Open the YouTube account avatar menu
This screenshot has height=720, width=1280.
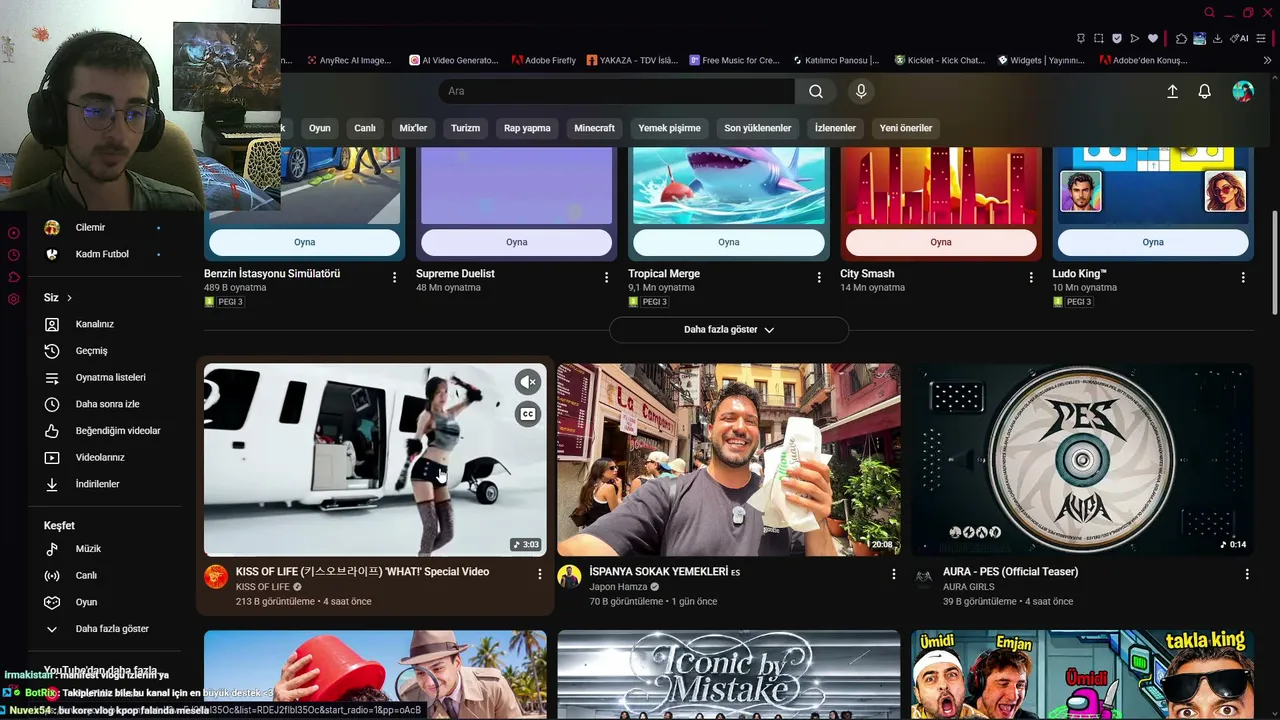[1243, 91]
